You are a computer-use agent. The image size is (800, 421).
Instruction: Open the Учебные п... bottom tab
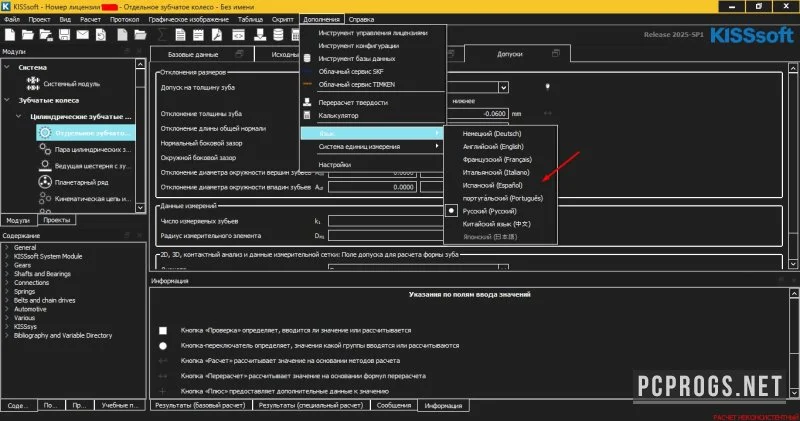coord(120,405)
